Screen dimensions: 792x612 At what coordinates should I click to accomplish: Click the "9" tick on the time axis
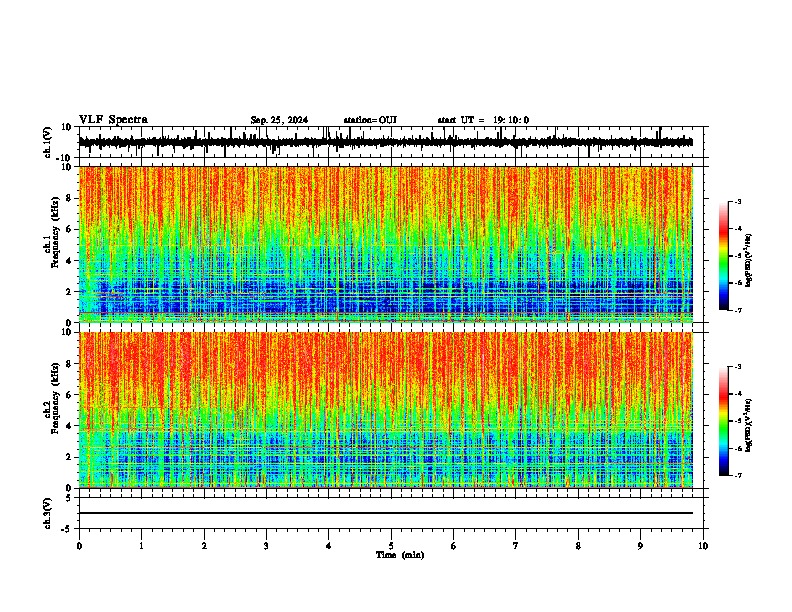[x=640, y=546]
